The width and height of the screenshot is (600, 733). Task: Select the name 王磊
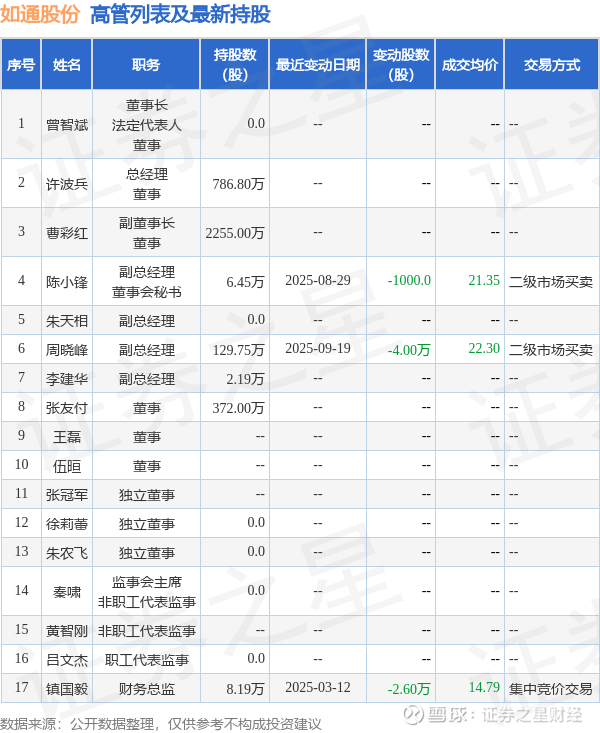67,437
